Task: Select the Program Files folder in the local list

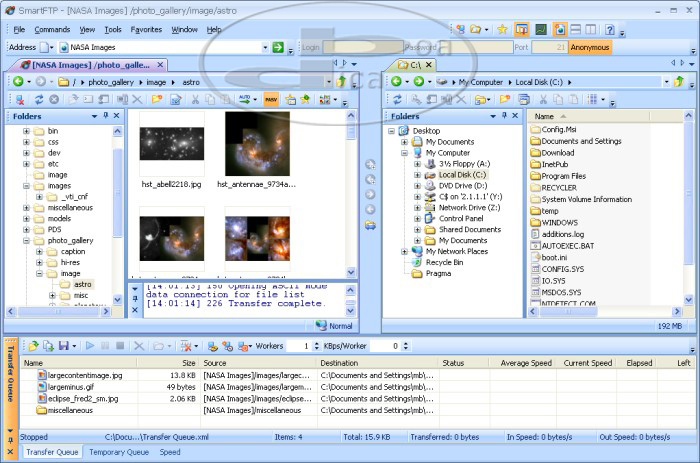Action: click(563, 176)
